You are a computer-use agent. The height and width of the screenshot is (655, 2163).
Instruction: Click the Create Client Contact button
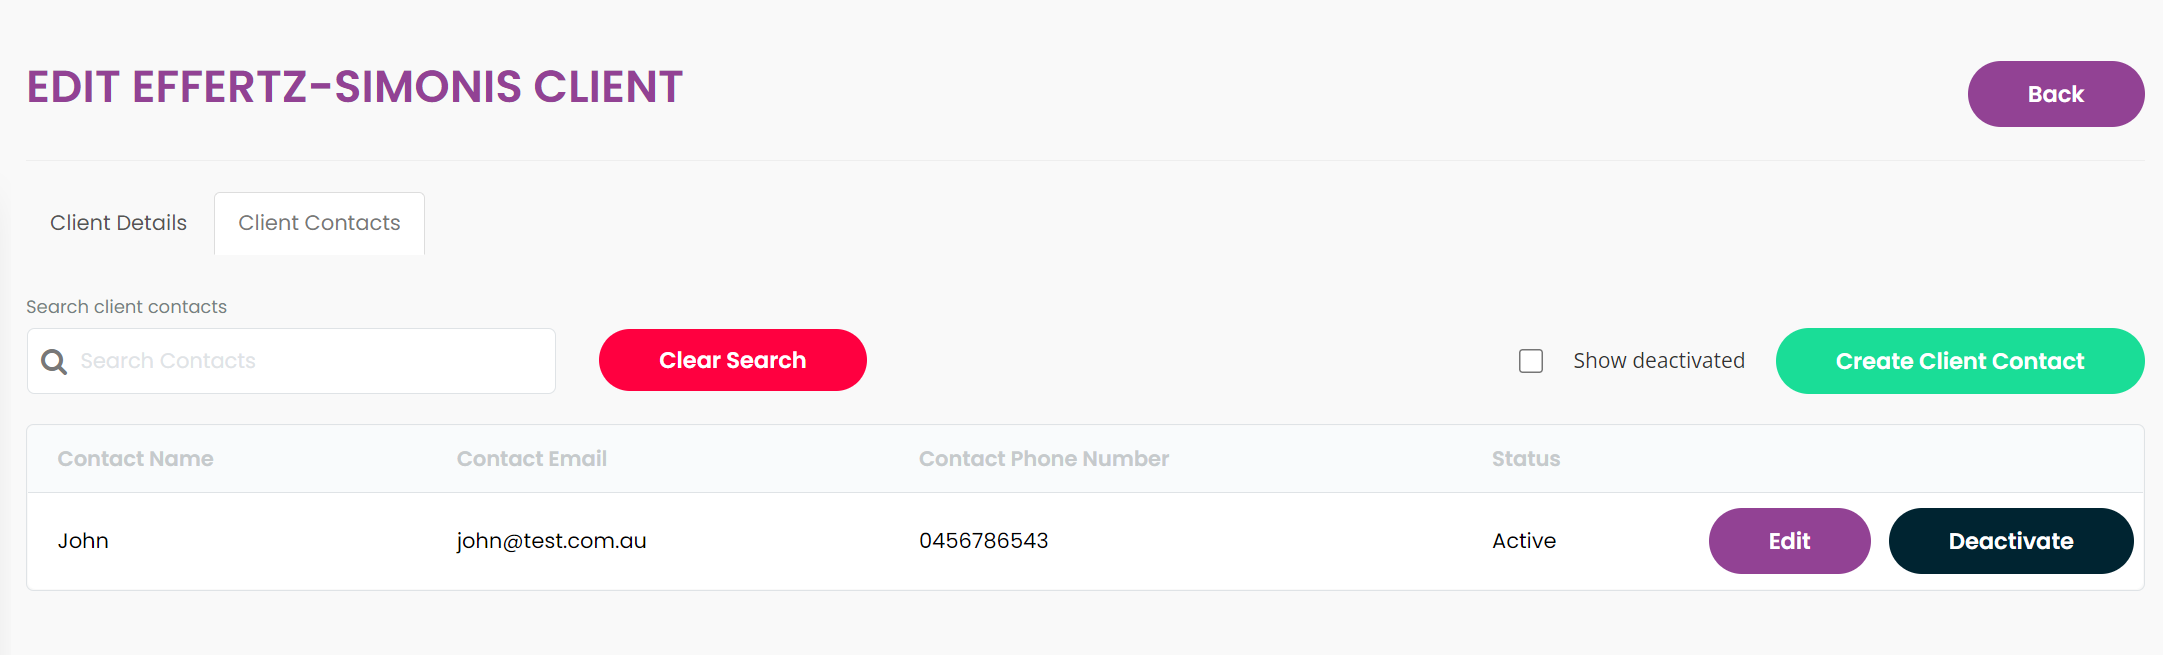(x=1959, y=361)
